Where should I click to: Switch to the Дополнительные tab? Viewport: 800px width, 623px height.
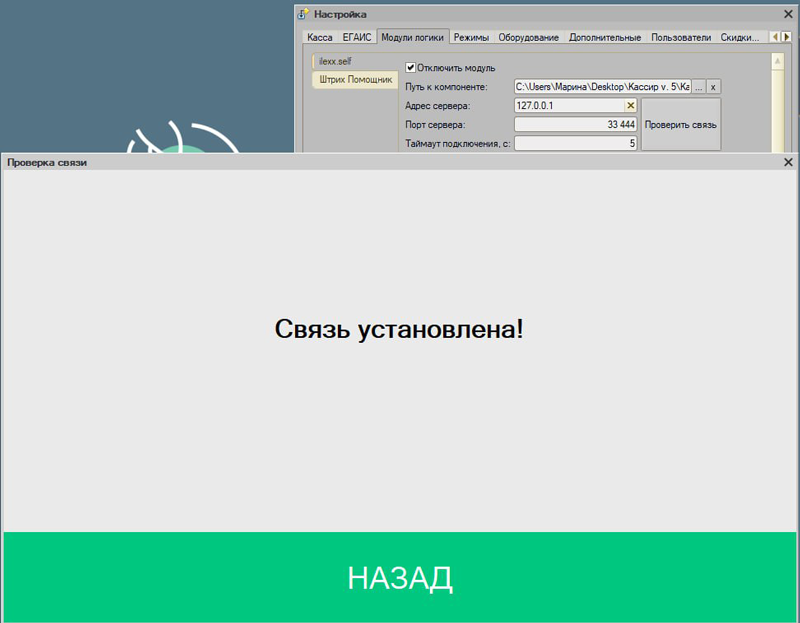[x=605, y=37]
